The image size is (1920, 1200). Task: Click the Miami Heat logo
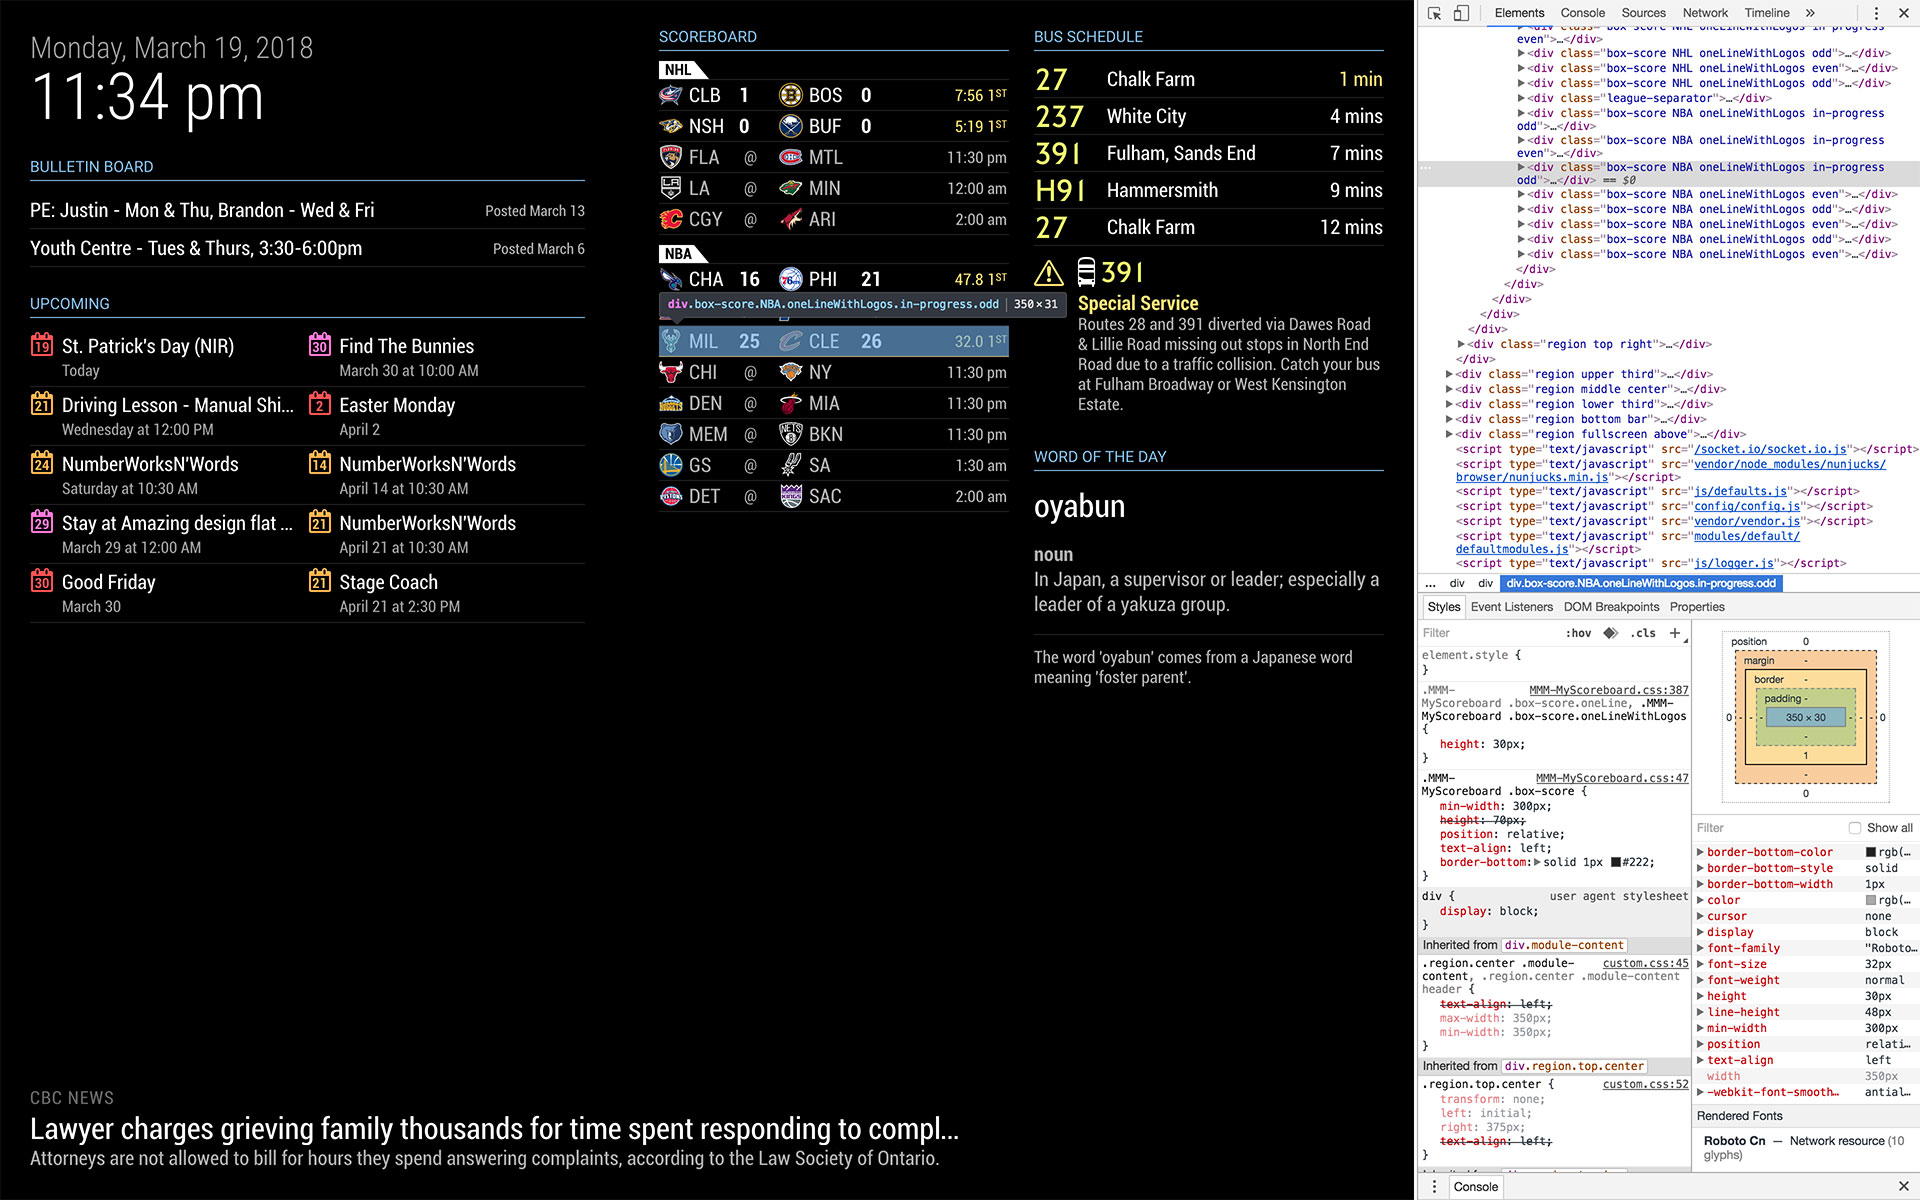pos(791,403)
